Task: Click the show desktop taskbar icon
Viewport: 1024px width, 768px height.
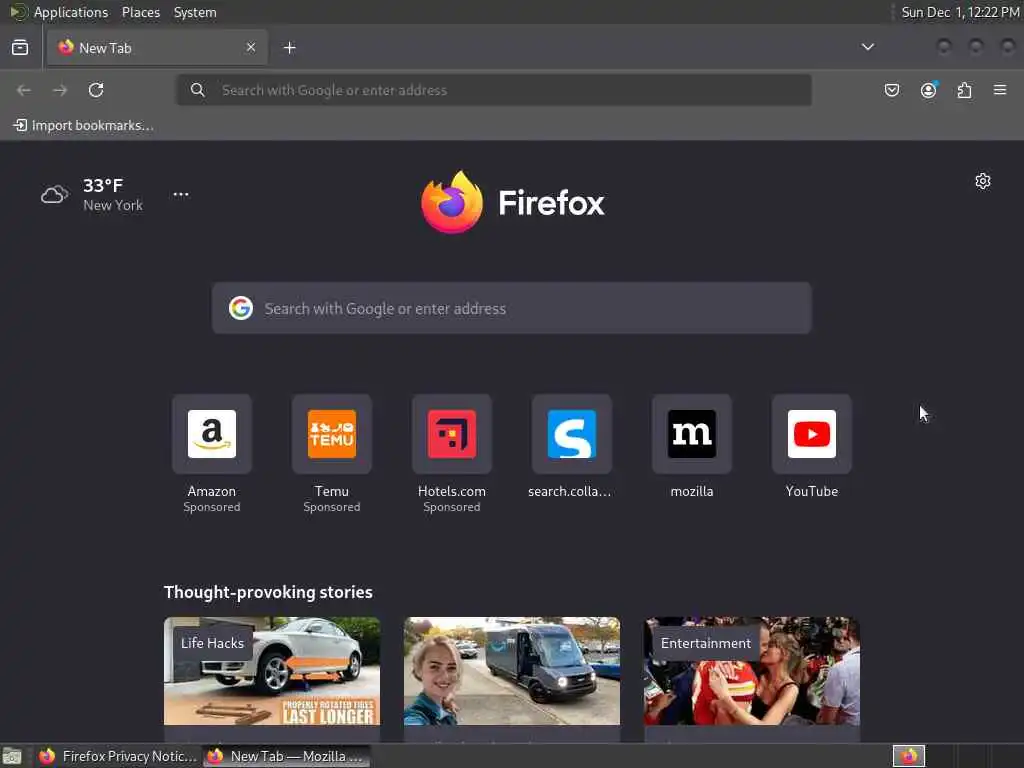Action: tap(12, 756)
